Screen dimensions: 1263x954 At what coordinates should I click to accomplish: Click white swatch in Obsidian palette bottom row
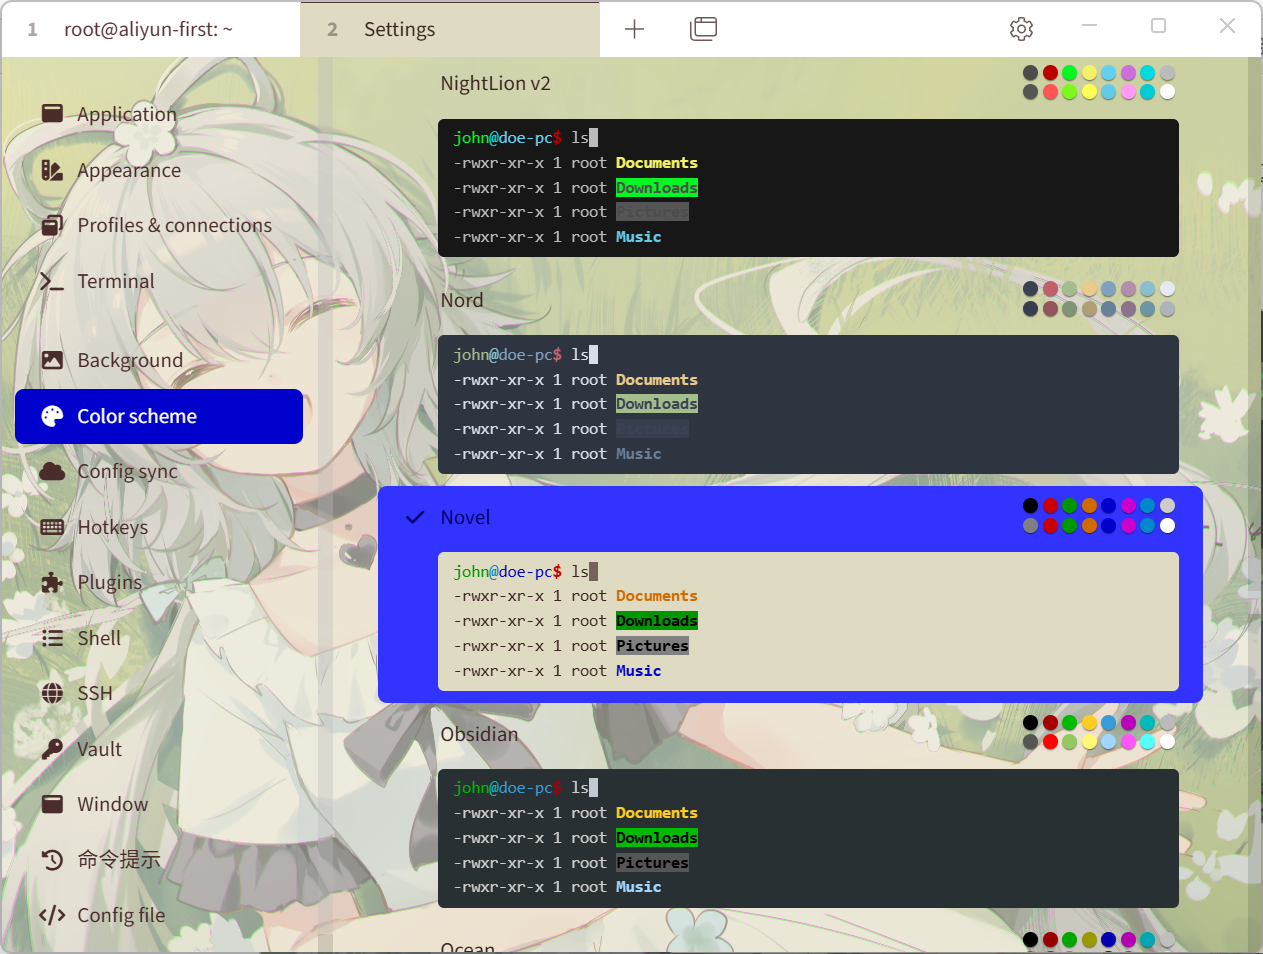[1167, 742]
